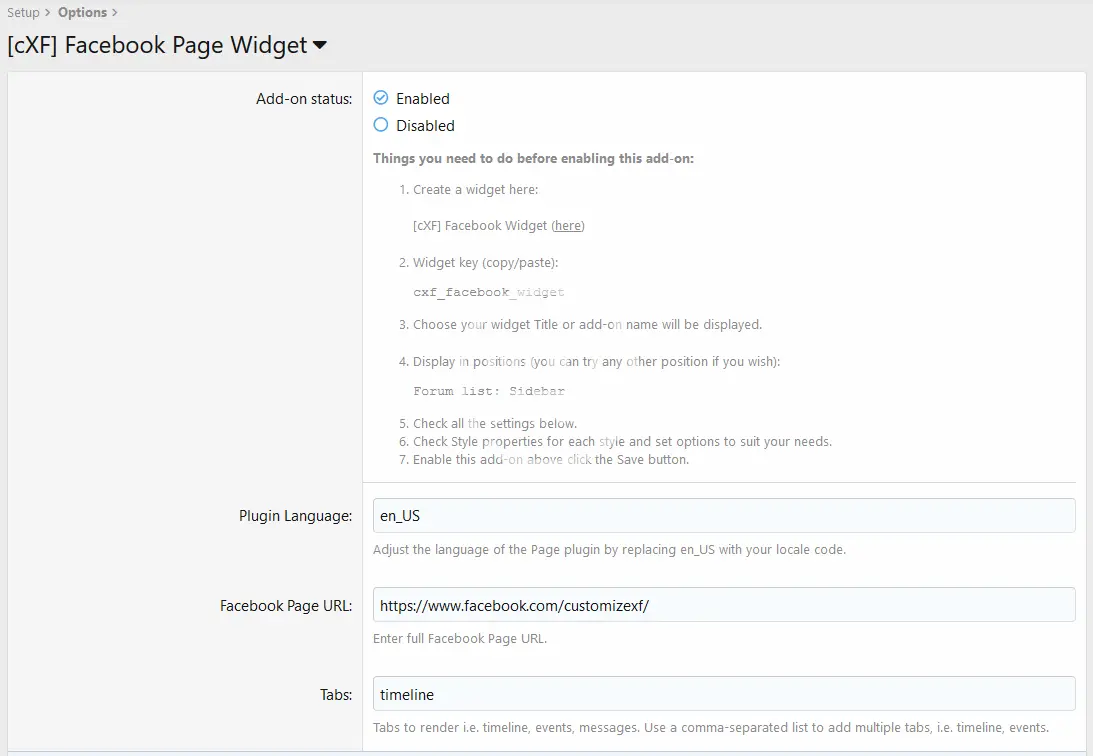The height and width of the screenshot is (756, 1093).
Task: Click the chevron after Options breadcrumb
Action: [x=114, y=13]
